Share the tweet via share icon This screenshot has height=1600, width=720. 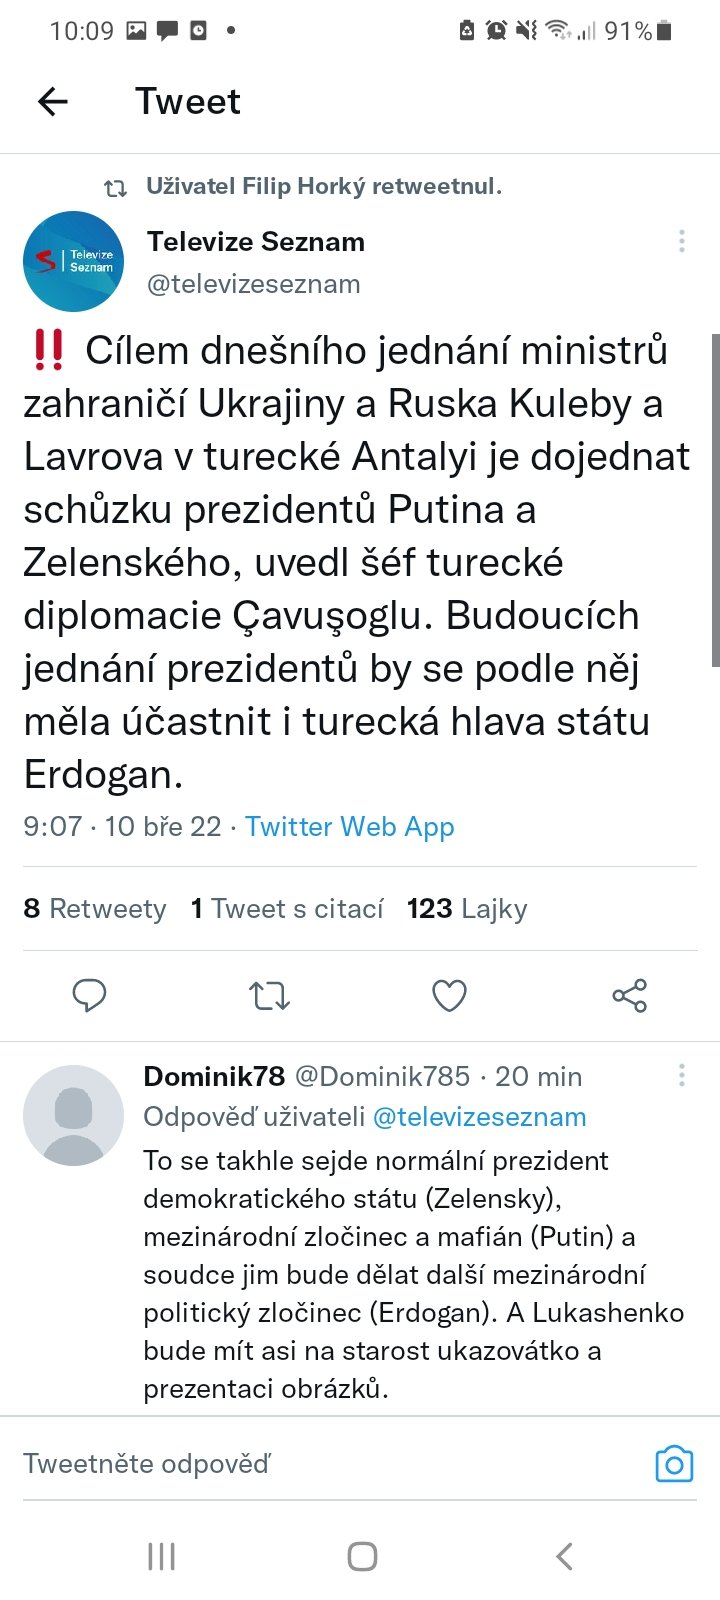[629, 995]
